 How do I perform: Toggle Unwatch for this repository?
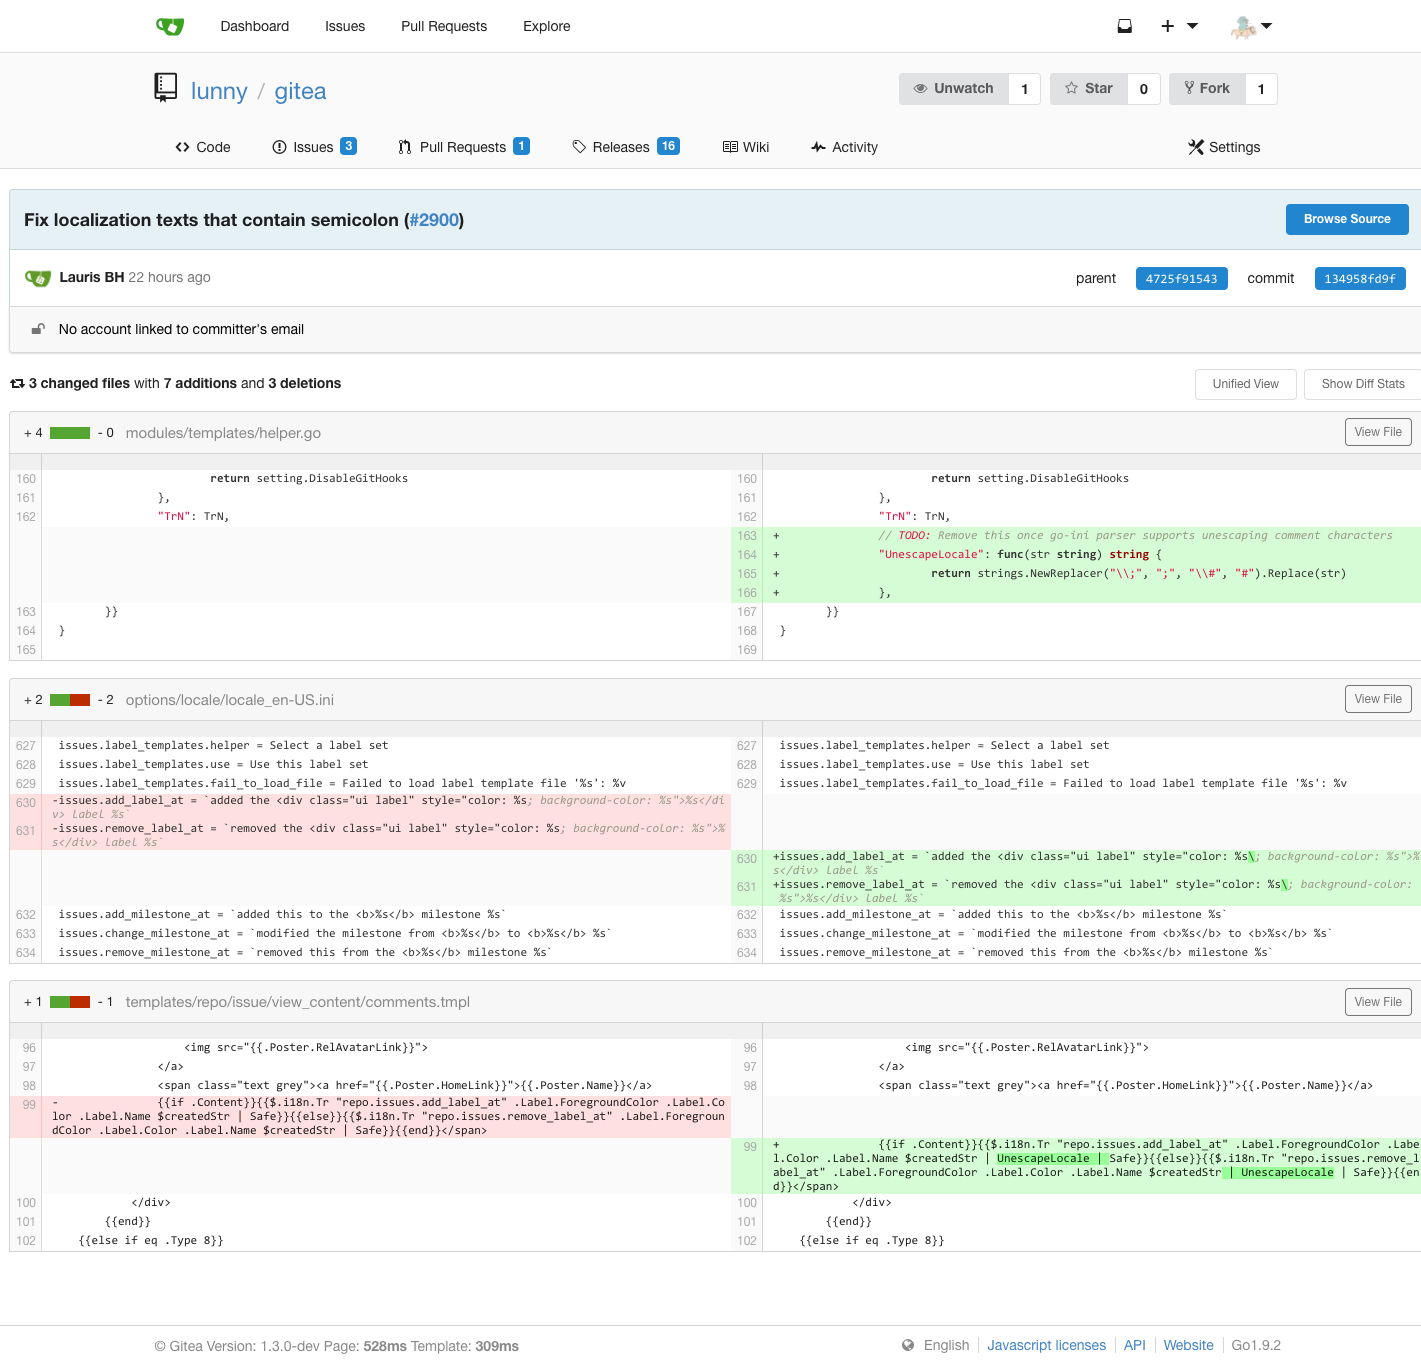pyautogui.click(x=954, y=88)
